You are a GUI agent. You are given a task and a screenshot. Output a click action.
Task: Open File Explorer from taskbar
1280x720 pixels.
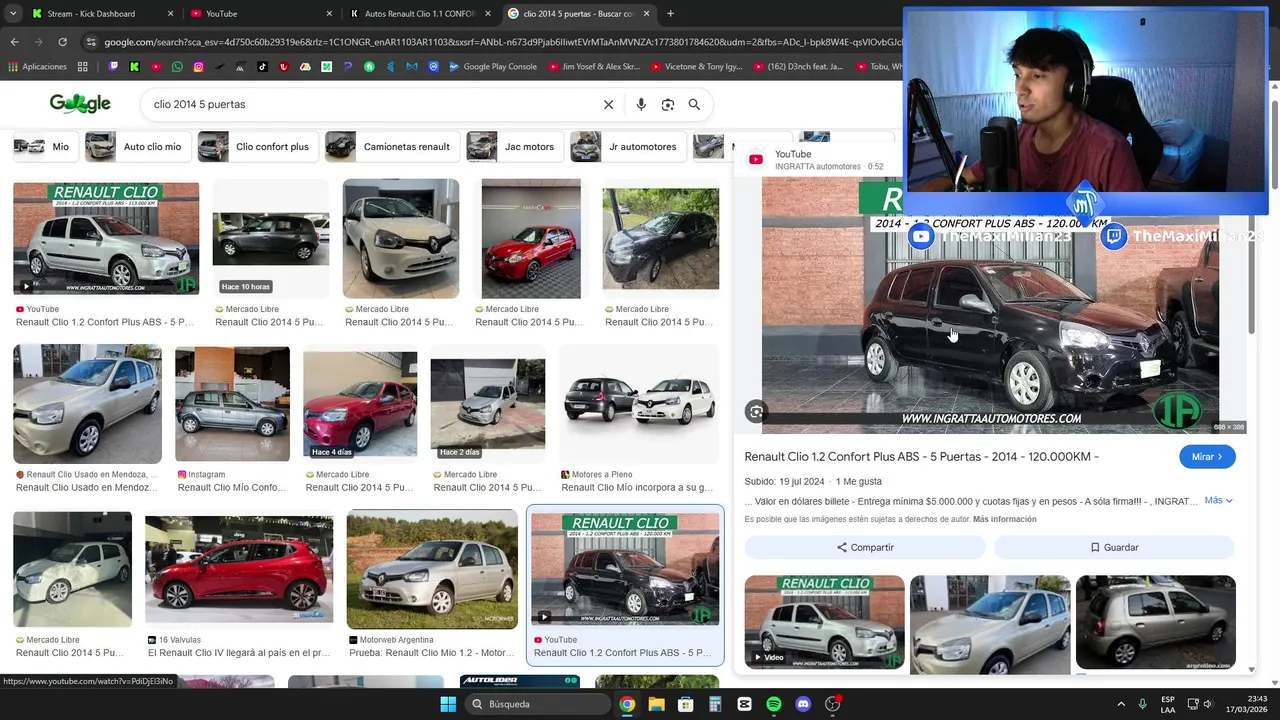[656, 704]
